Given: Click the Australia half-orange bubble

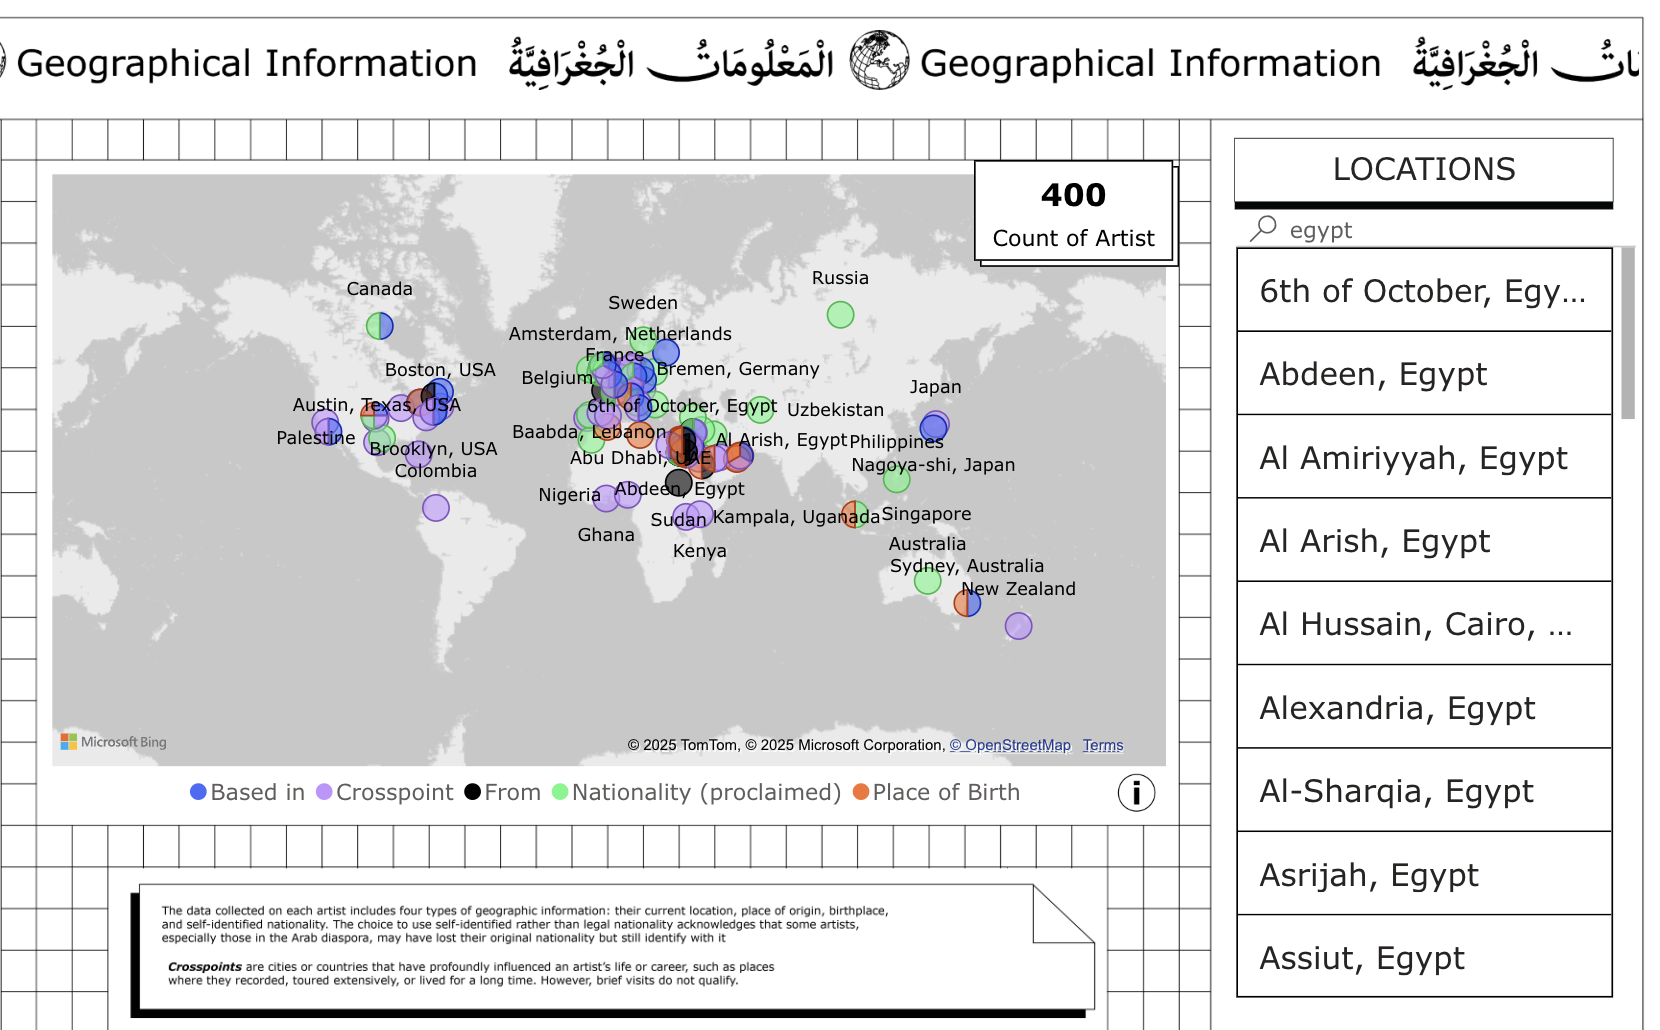Looking at the screenshot, I should (x=967, y=603).
